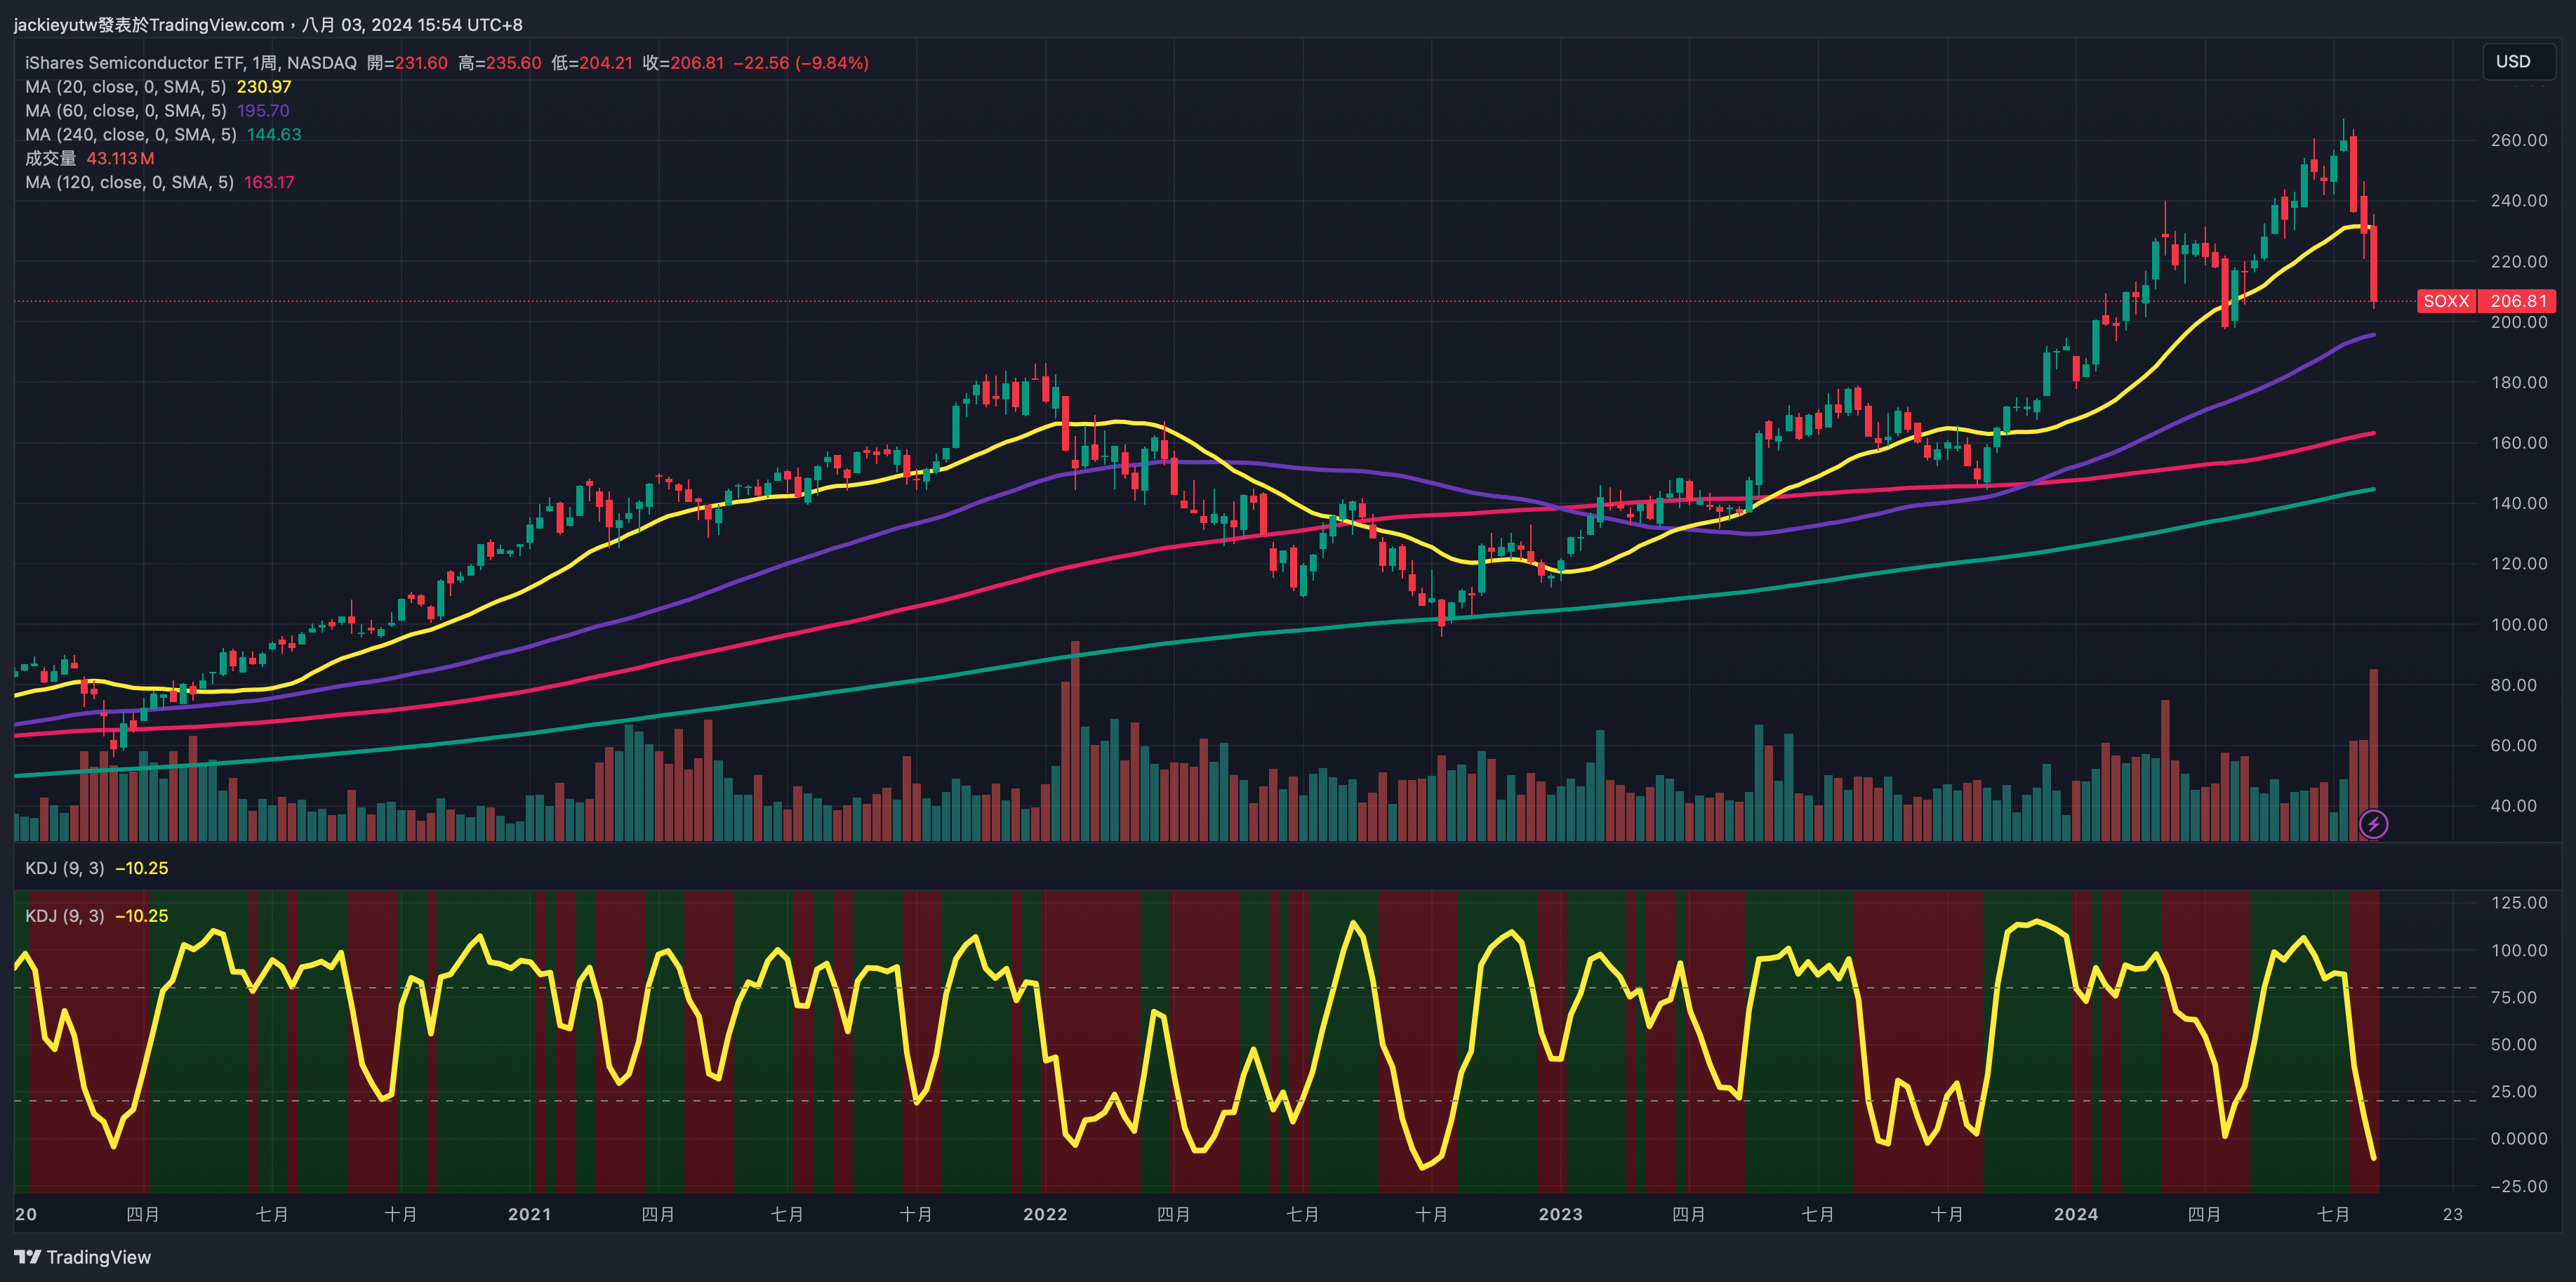This screenshot has height=1282, width=2576.
Task: Select the MA 20 indicator legend
Action: tap(125, 87)
